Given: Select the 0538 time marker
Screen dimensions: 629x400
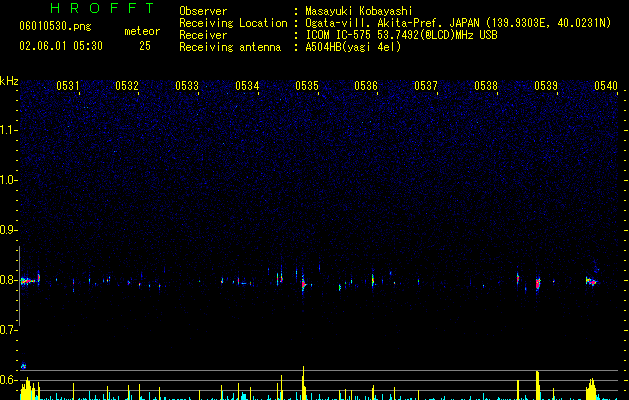Looking at the screenshot, I should point(486,86).
